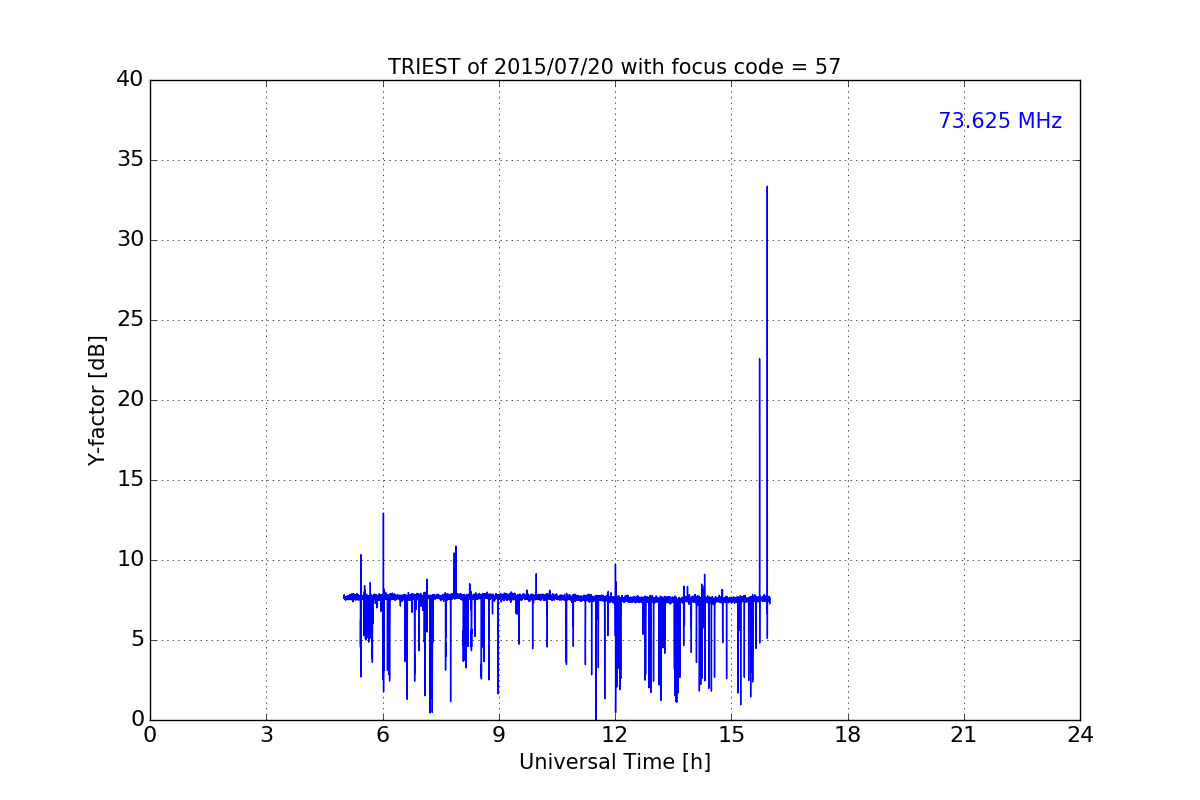Click the x-axis tick label '9'

499,735
